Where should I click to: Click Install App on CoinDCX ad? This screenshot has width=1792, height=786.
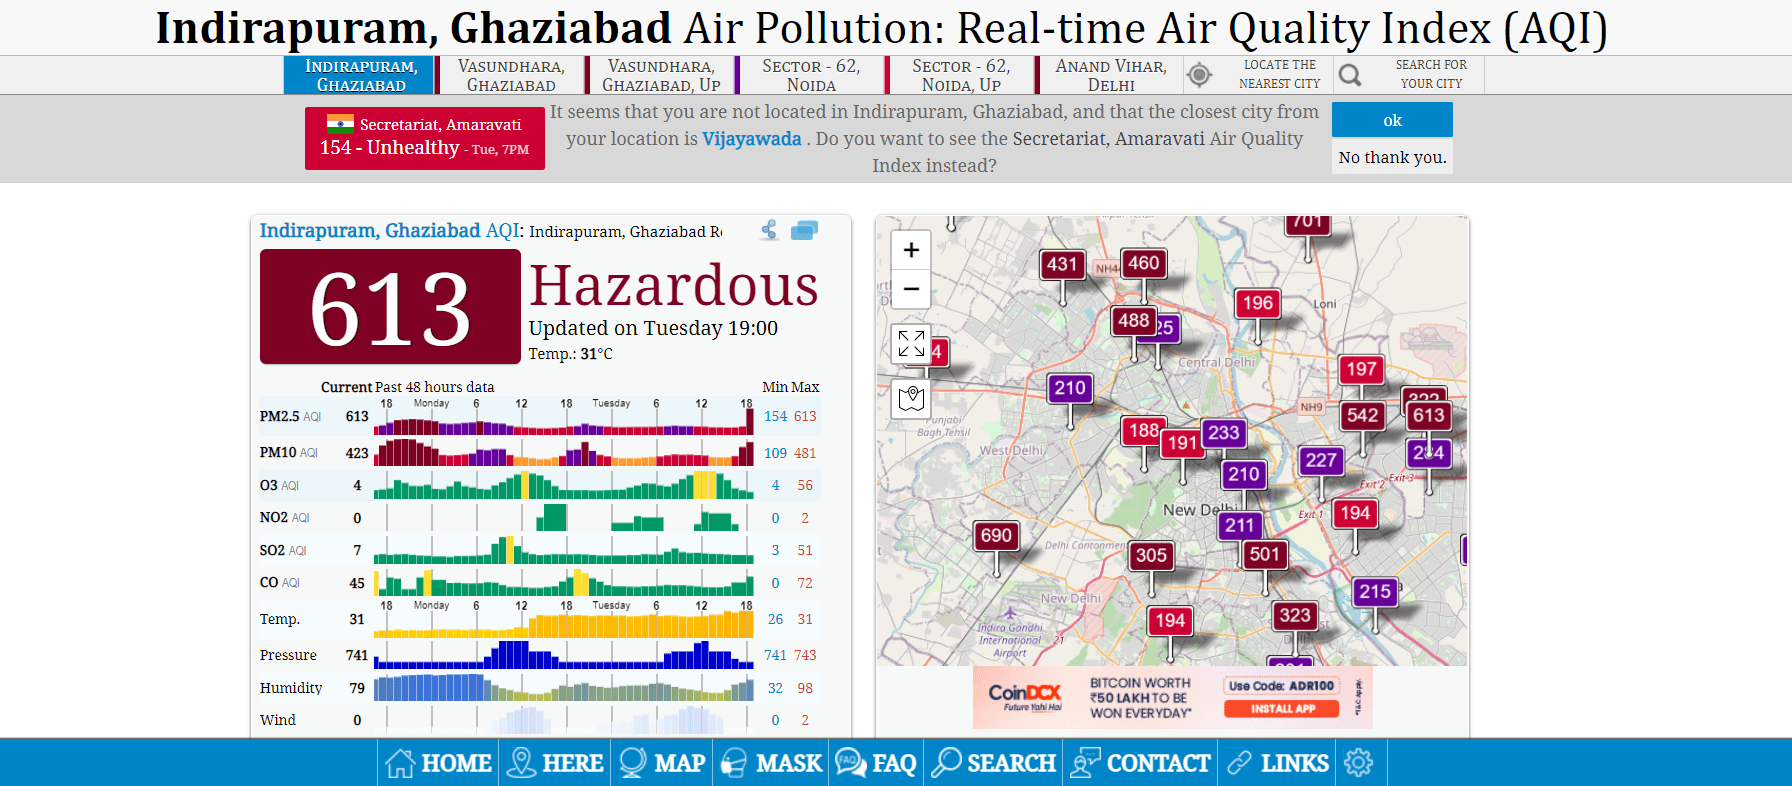[1283, 709]
